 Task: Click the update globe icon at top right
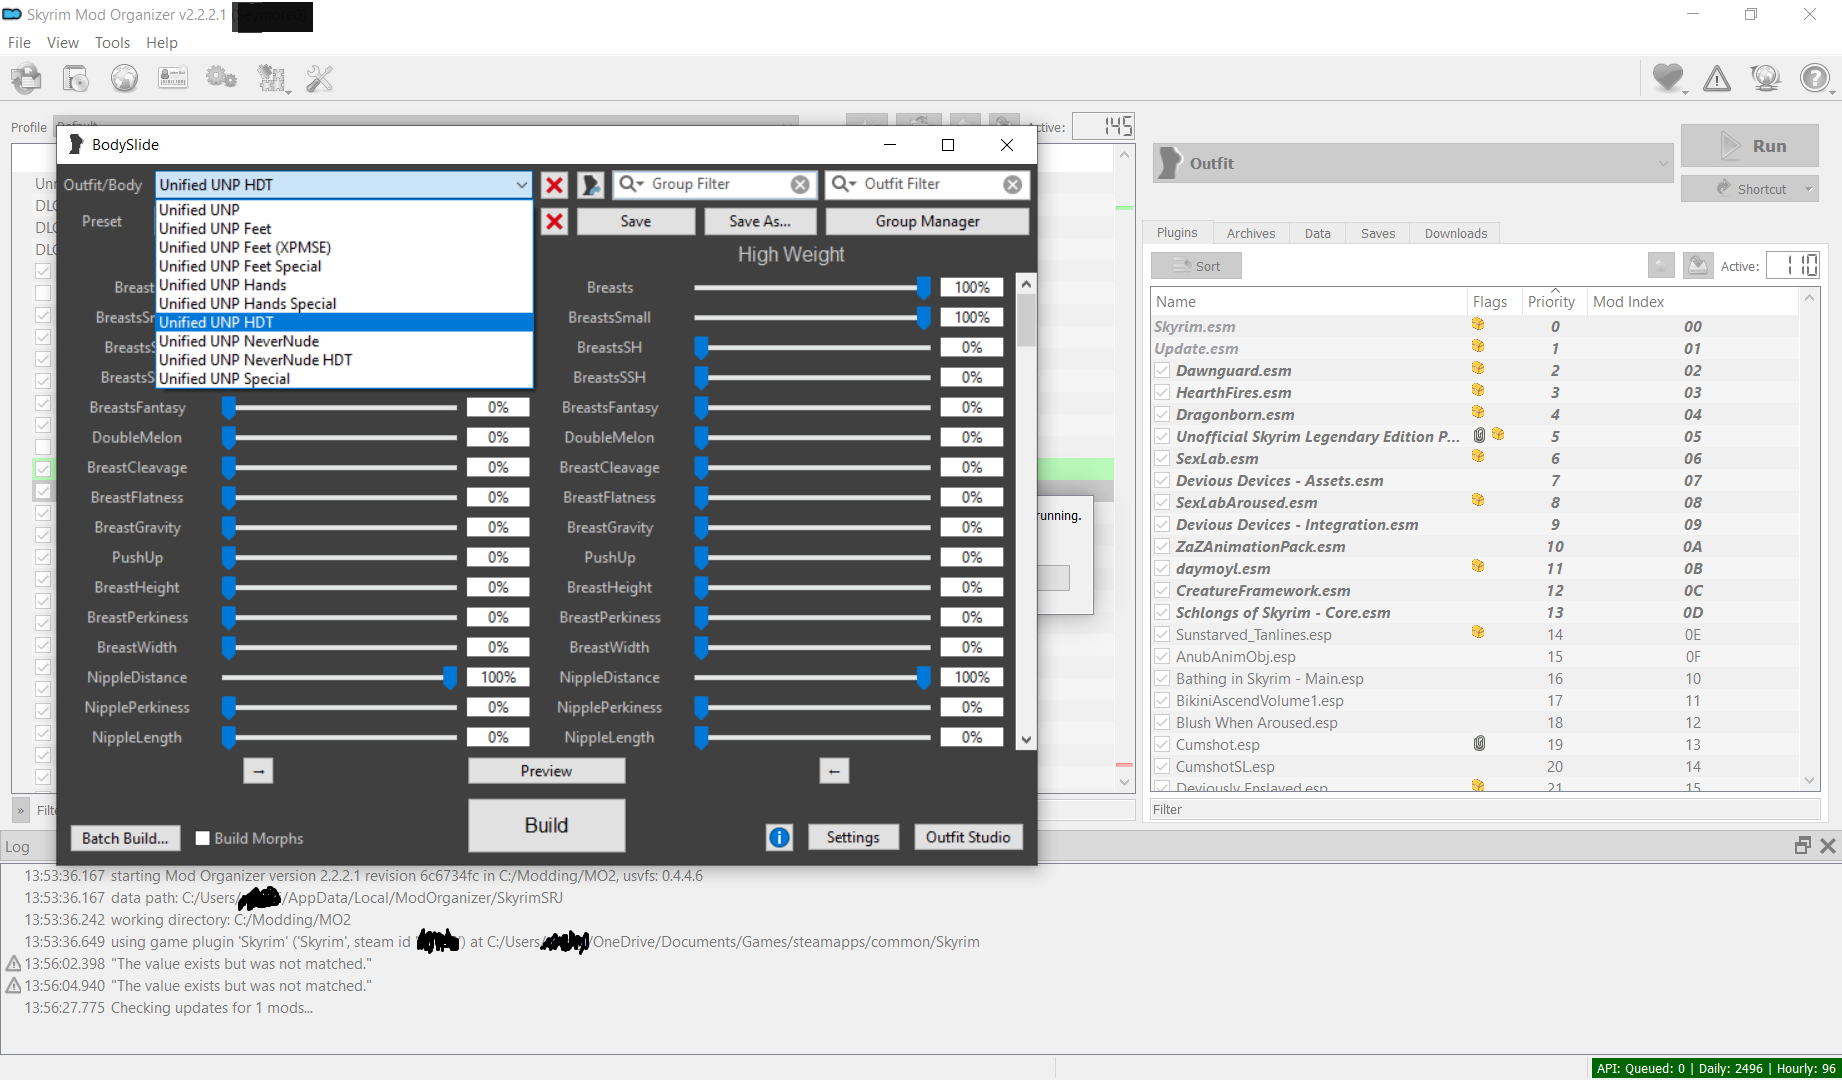click(x=1766, y=77)
